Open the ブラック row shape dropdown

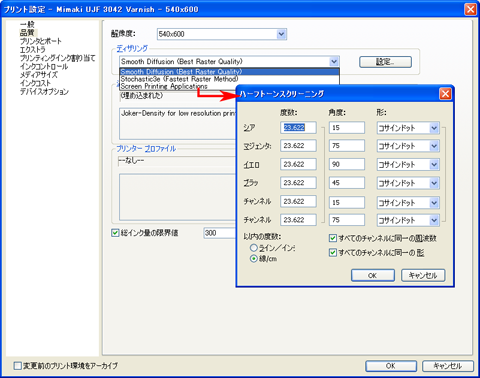pos(408,183)
